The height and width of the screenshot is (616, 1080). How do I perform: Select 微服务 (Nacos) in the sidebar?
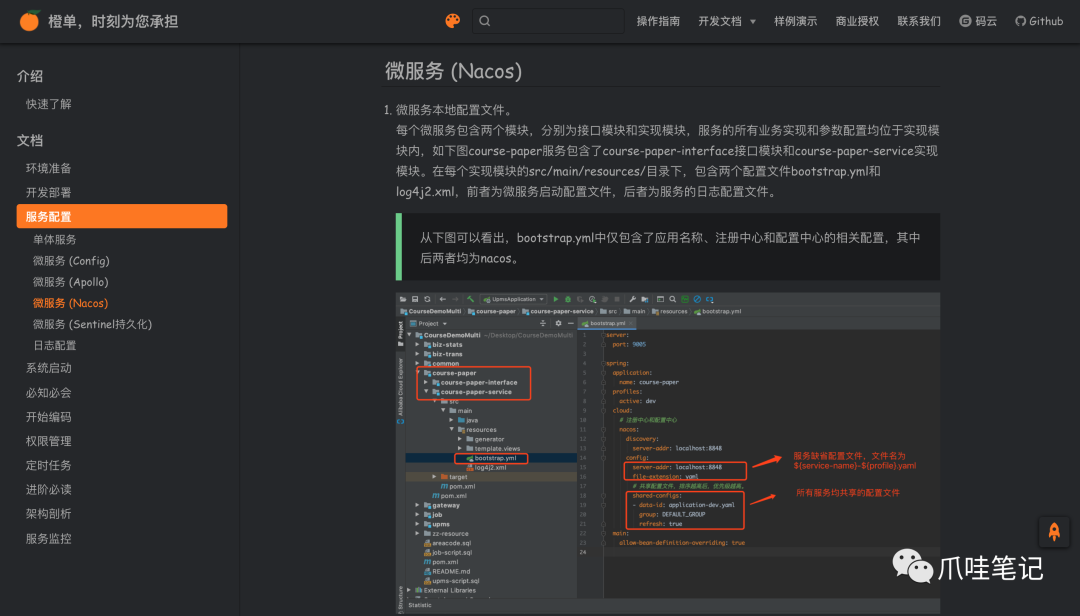coord(70,303)
